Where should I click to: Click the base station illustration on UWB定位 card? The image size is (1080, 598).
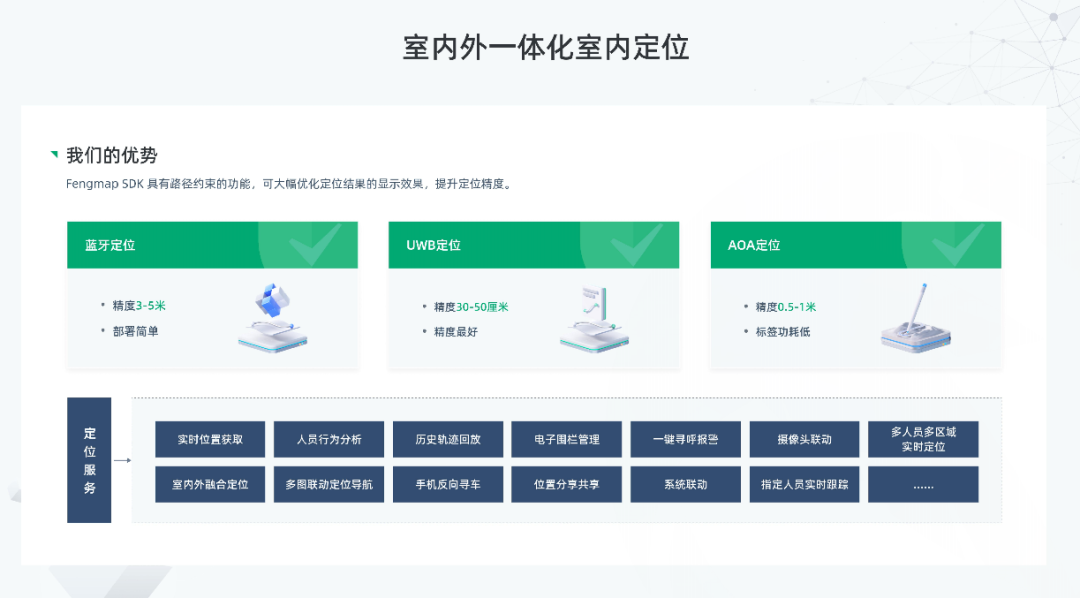(592, 320)
